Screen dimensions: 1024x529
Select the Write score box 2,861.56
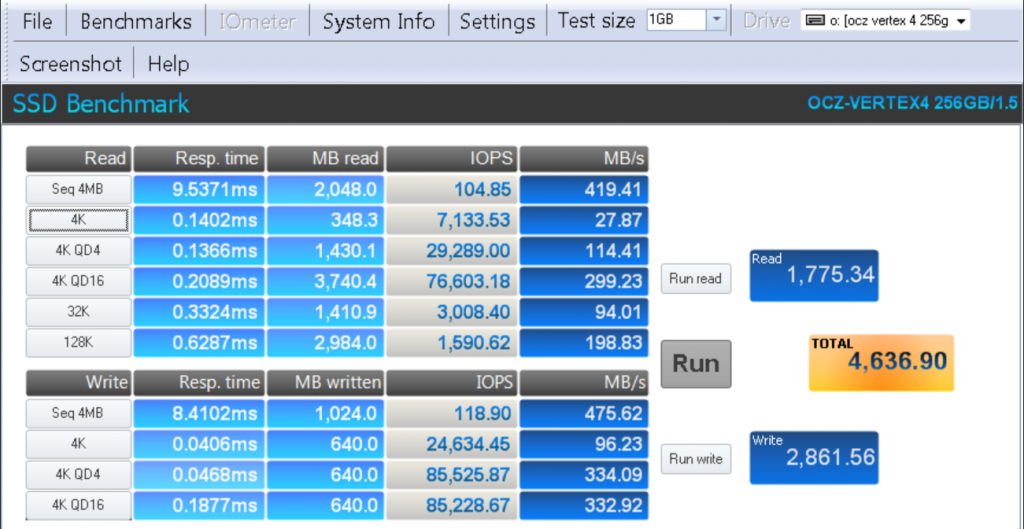point(814,458)
